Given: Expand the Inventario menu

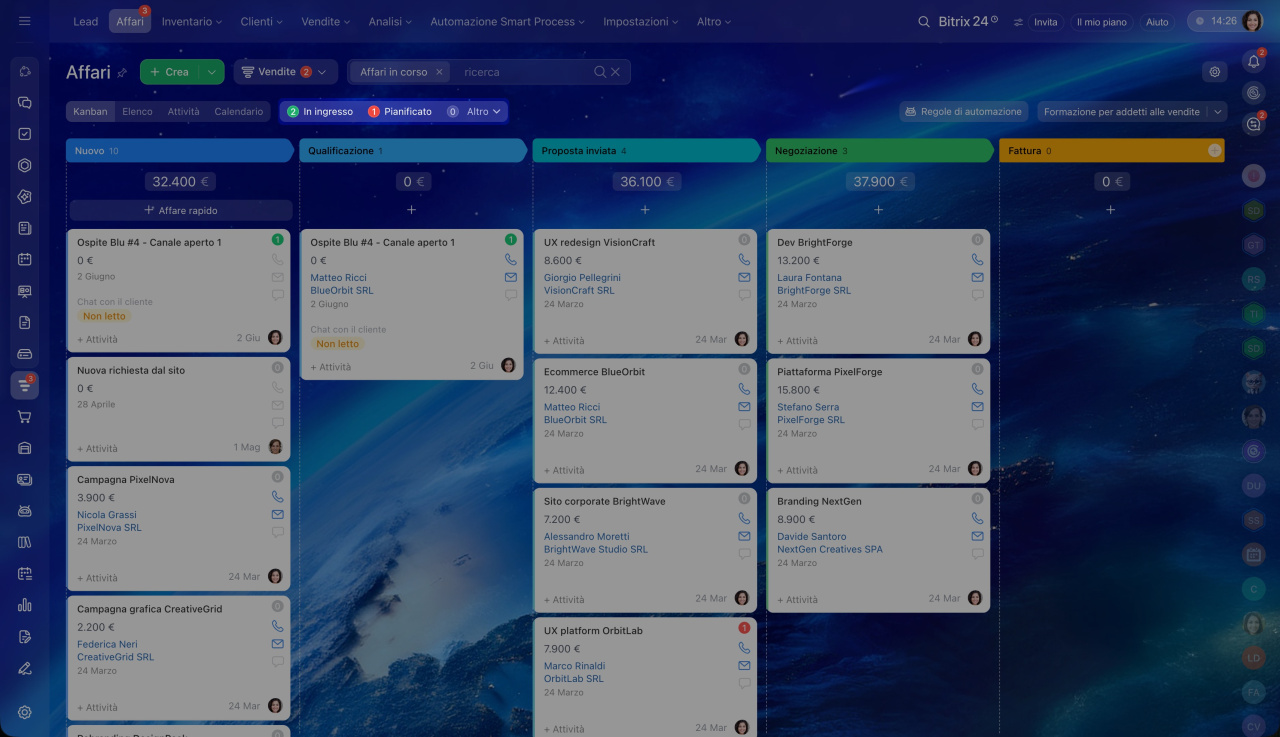Looking at the screenshot, I should tap(192, 21).
